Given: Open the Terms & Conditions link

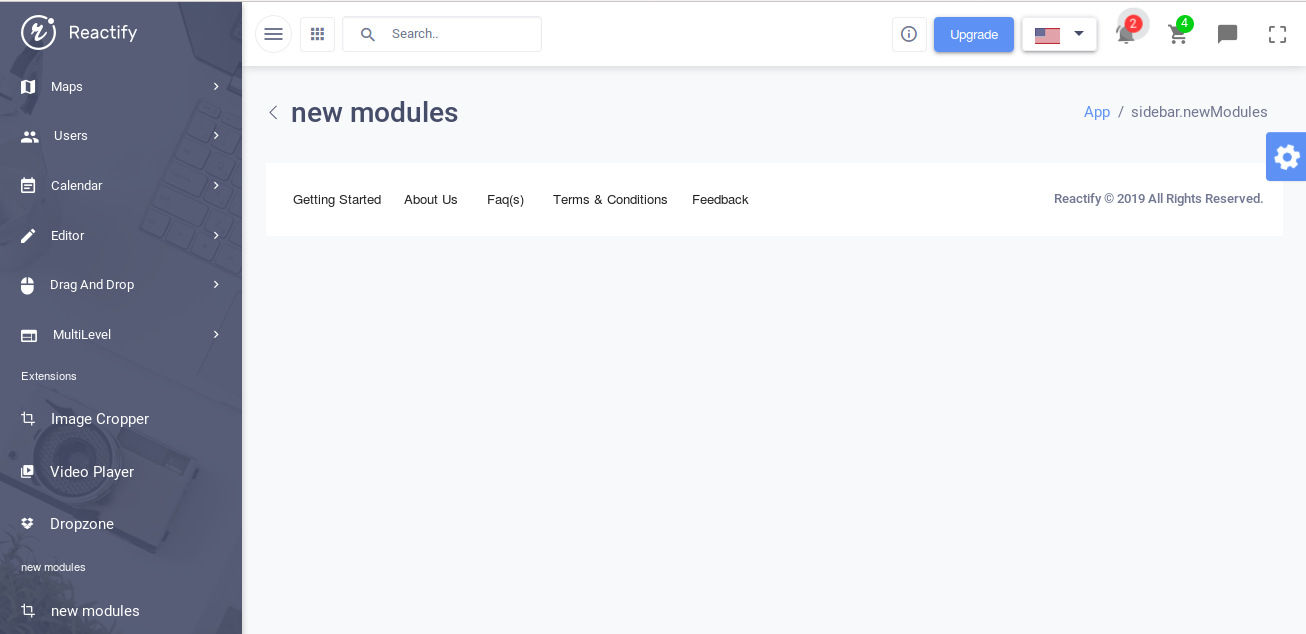Looking at the screenshot, I should tap(610, 199).
